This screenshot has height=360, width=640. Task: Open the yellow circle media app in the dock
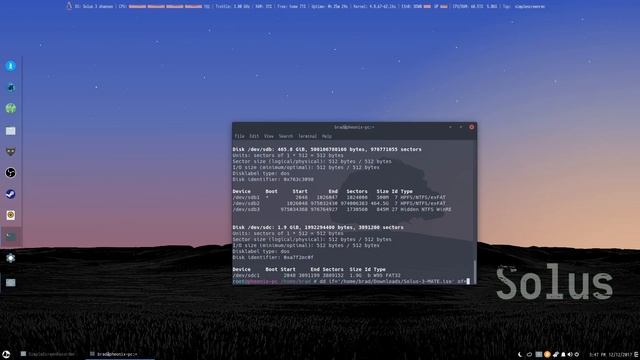click(11, 215)
